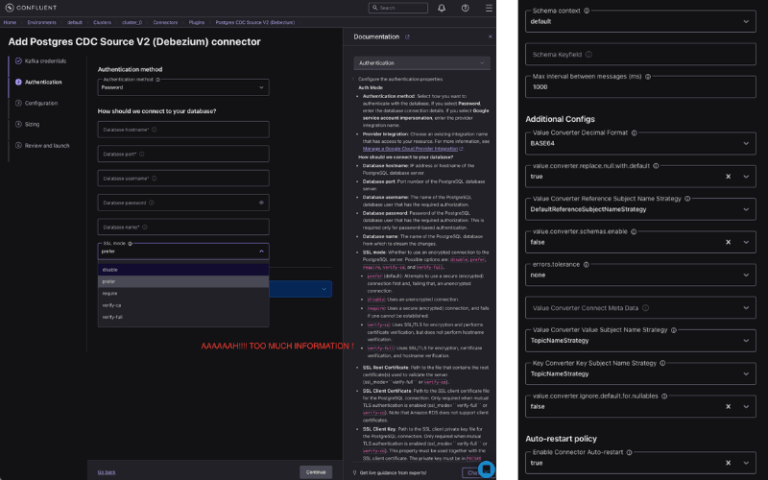Open the errors.tolerance dropdown
Screen dimensions: 768x480
point(639,275)
